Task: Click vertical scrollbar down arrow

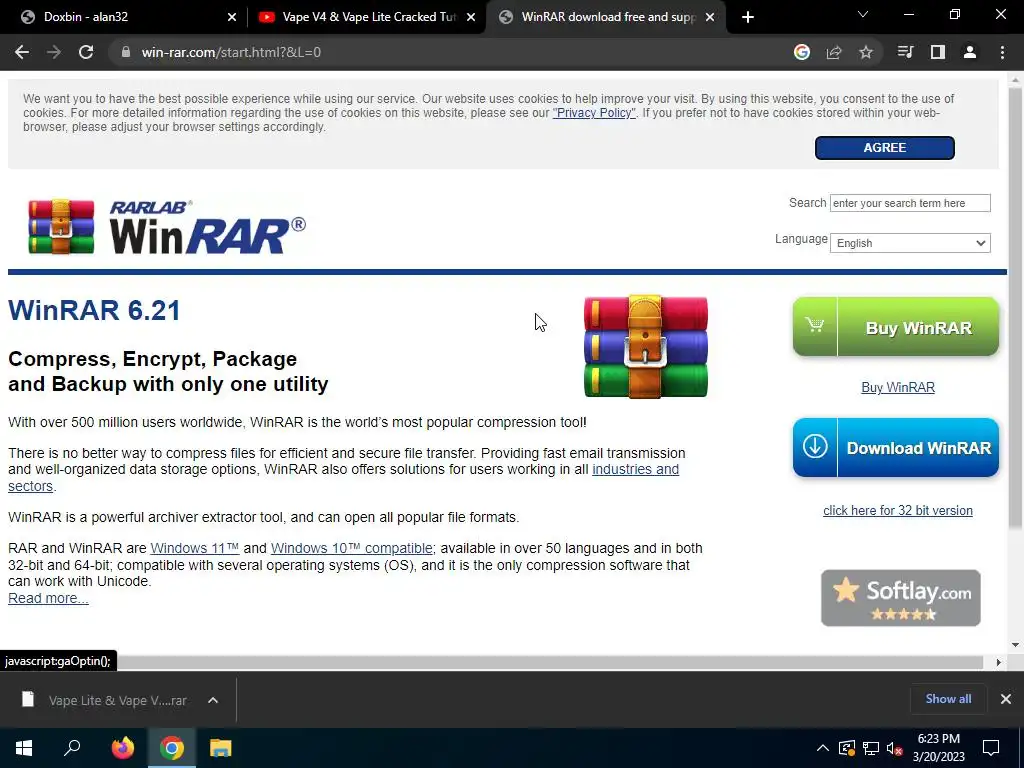Action: pyautogui.click(x=1015, y=645)
